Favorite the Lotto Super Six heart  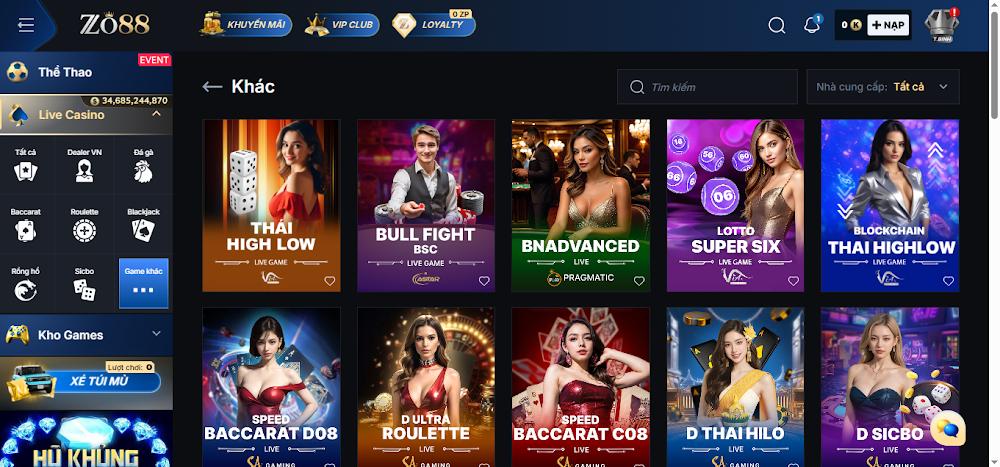793,281
